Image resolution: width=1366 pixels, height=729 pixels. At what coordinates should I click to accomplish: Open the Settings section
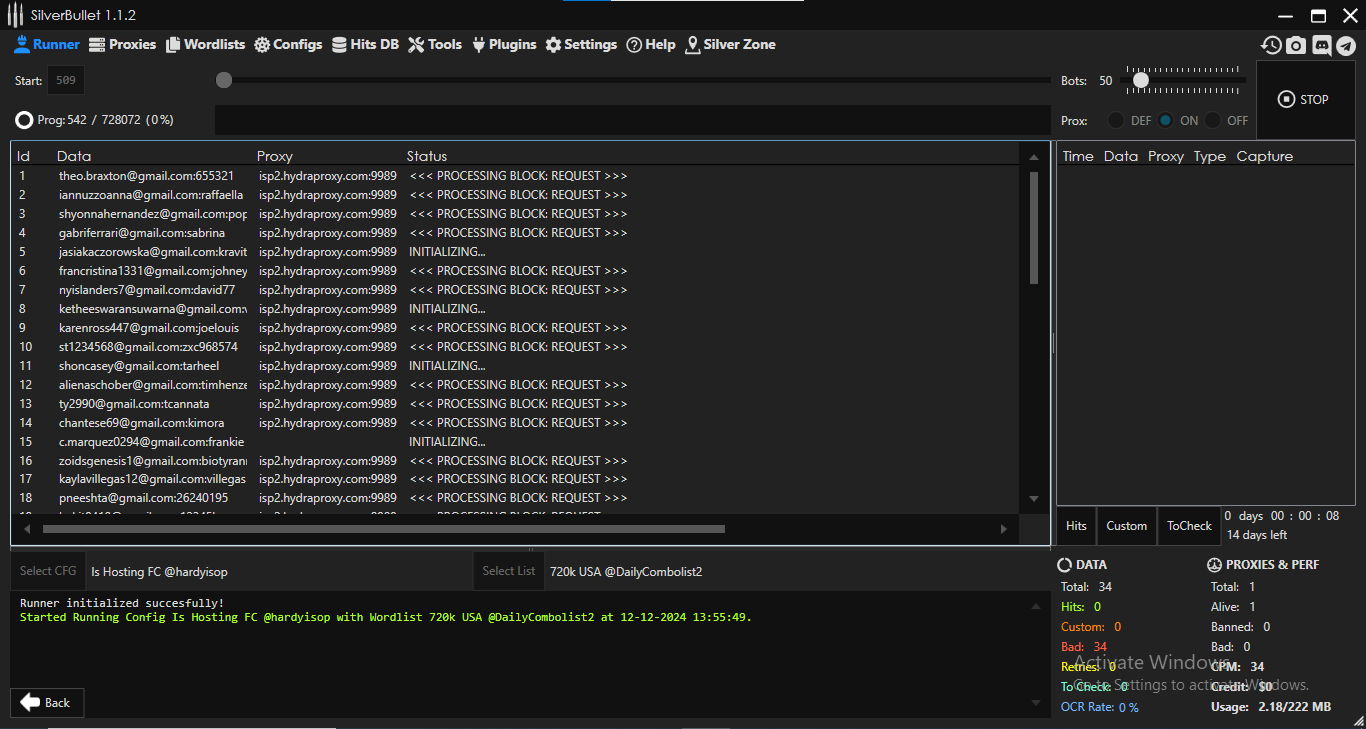tap(581, 44)
